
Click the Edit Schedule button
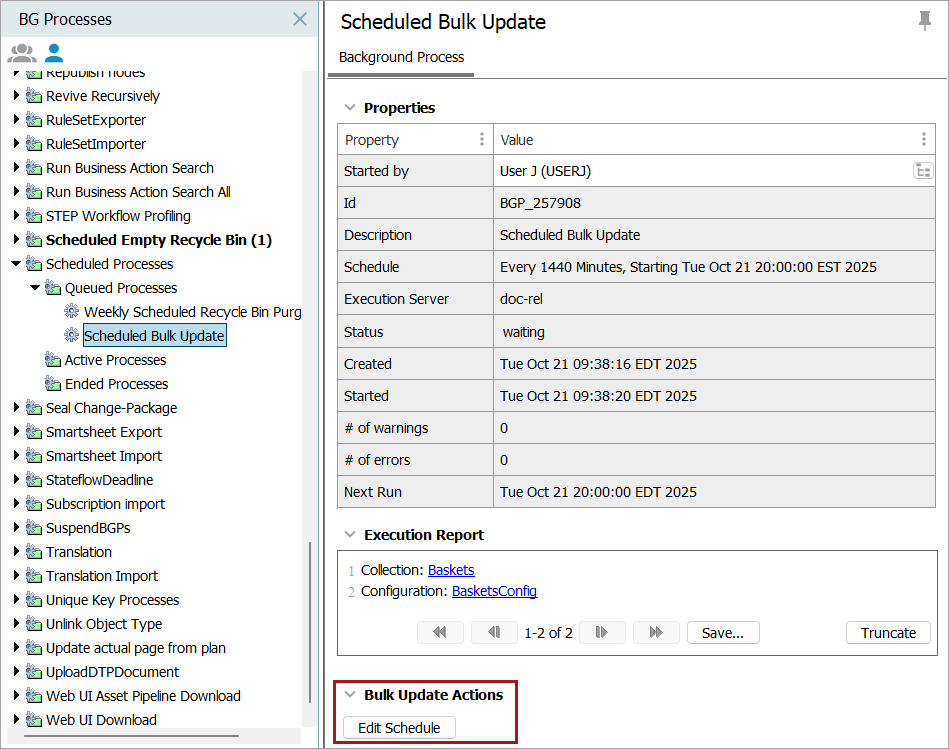(x=399, y=728)
